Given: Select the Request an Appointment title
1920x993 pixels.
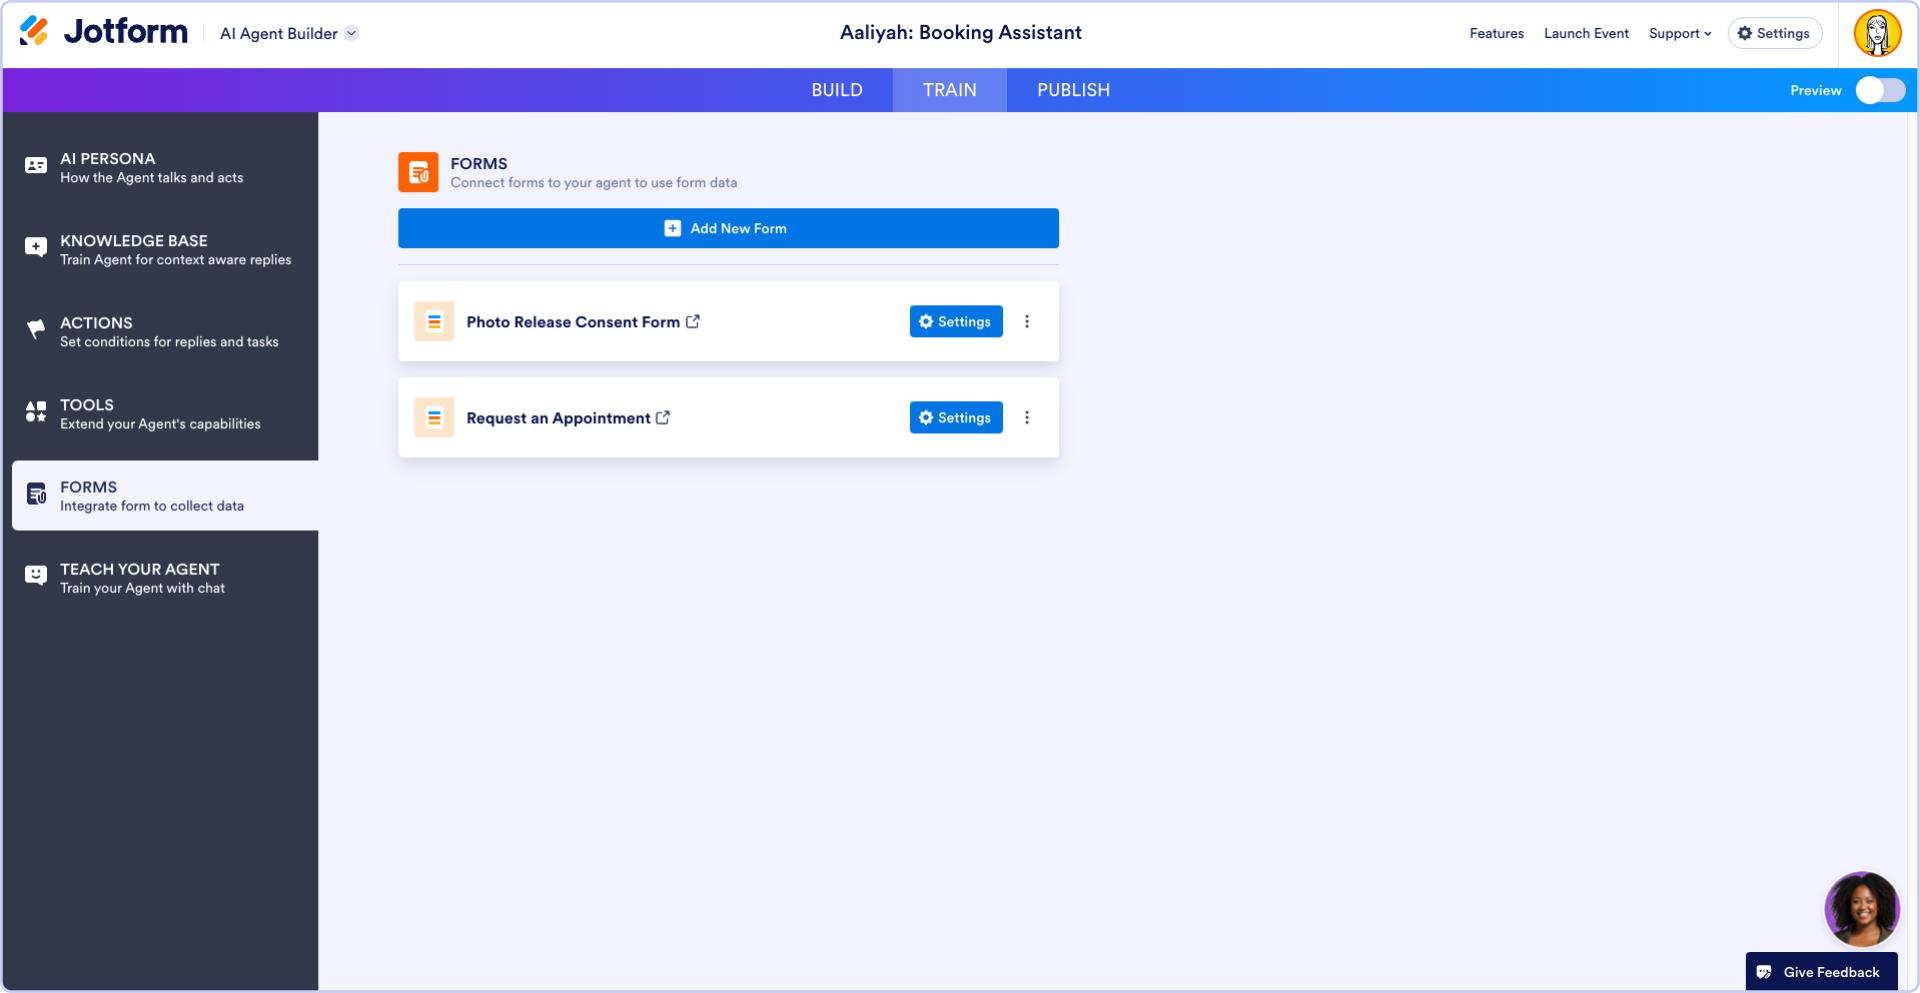Looking at the screenshot, I should pyautogui.click(x=558, y=418).
